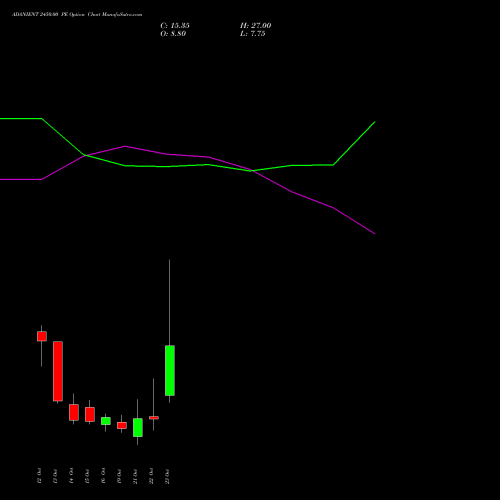
Task: Click the close value C: 15.35
Action: pos(175,26)
